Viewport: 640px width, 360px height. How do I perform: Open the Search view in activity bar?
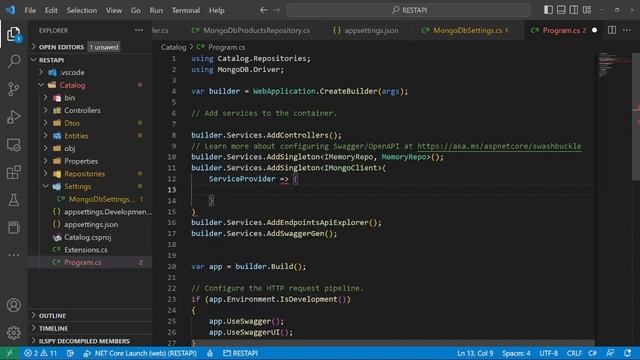pyautogui.click(x=14, y=62)
